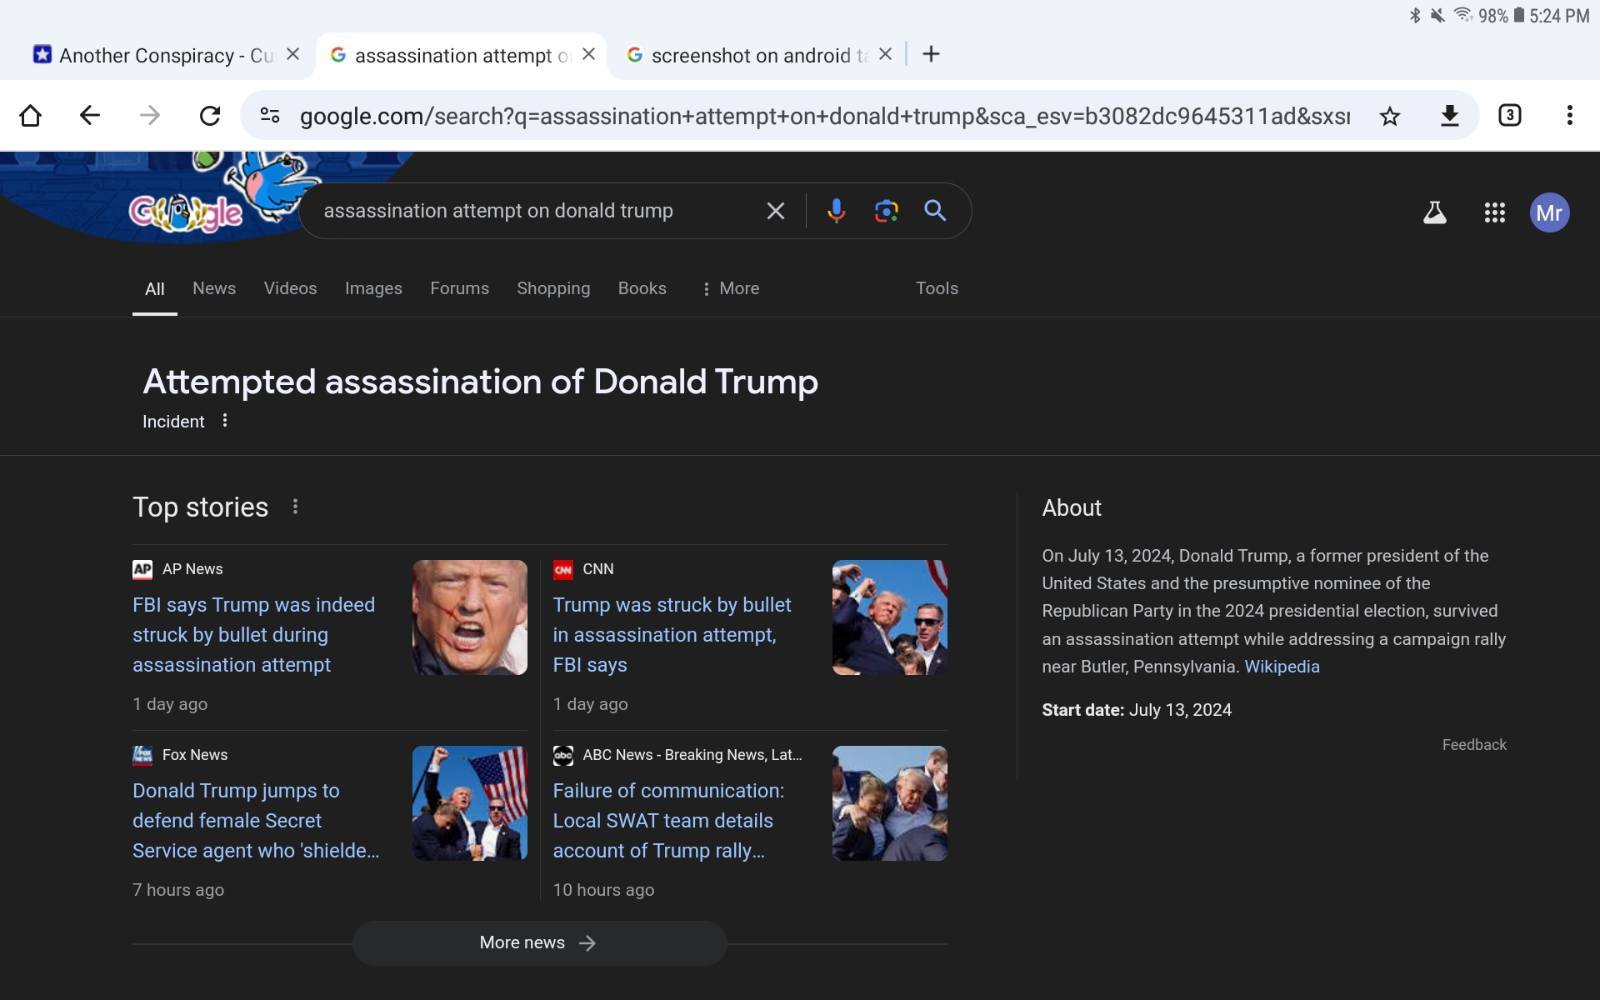
Task: Click the battery status icon
Action: pos(1519,15)
